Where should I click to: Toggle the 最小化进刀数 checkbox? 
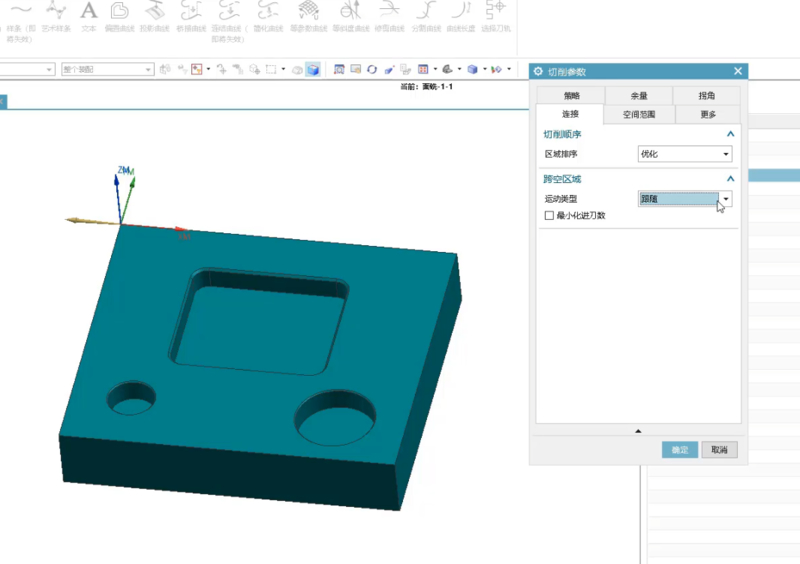(x=549, y=215)
